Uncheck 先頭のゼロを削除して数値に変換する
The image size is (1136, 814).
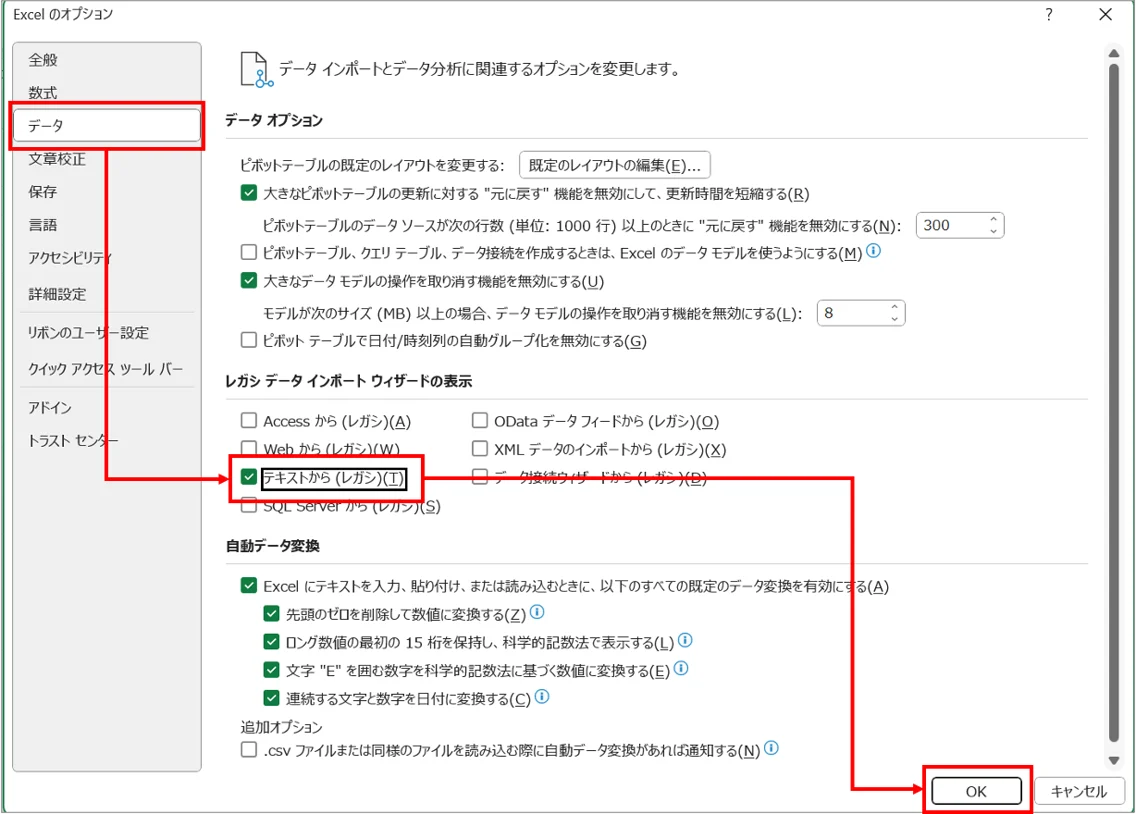pos(272,614)
